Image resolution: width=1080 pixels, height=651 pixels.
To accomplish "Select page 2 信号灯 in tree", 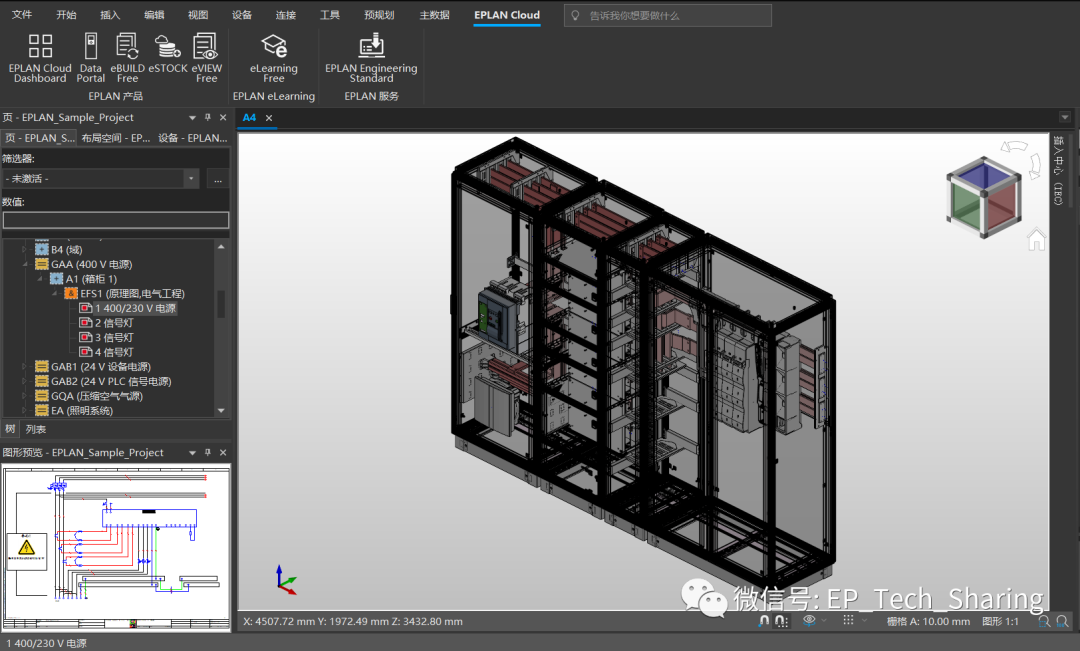I will click(113, 323).
